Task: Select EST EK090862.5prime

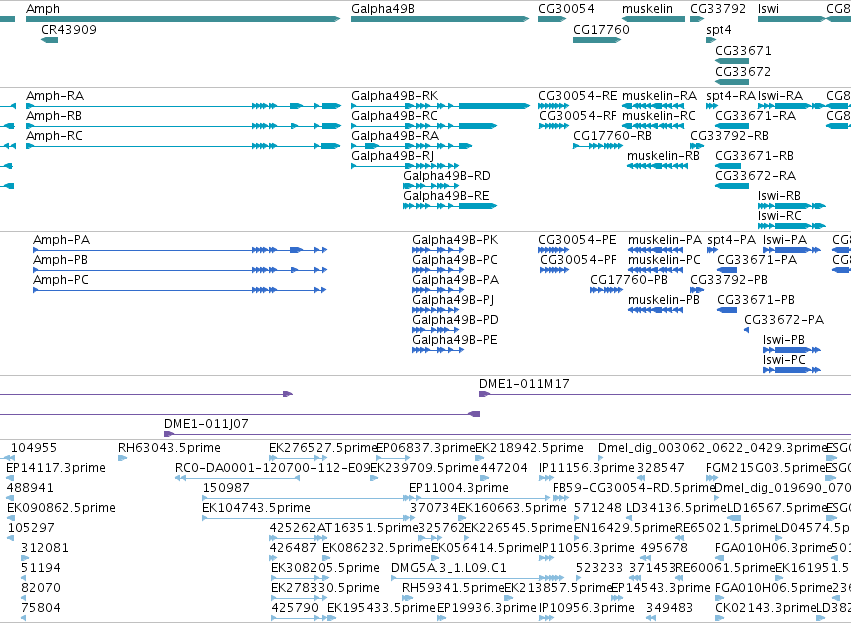Action: click(61, 508)
